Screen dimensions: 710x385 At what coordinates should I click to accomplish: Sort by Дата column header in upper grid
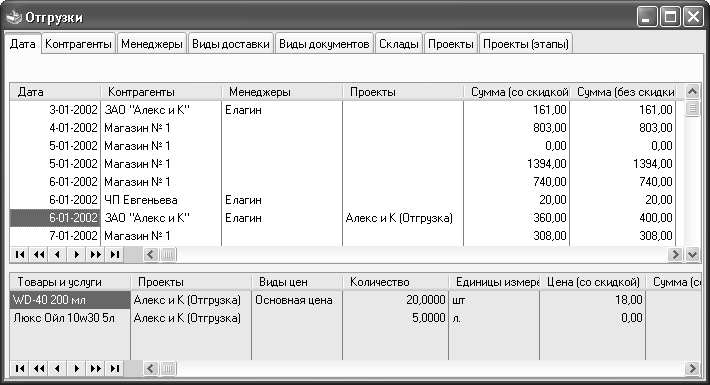point(55,92)
